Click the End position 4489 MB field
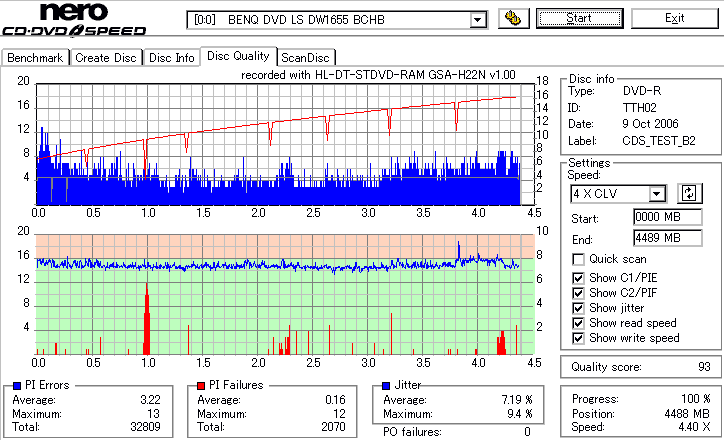 [x=668, y=238]
